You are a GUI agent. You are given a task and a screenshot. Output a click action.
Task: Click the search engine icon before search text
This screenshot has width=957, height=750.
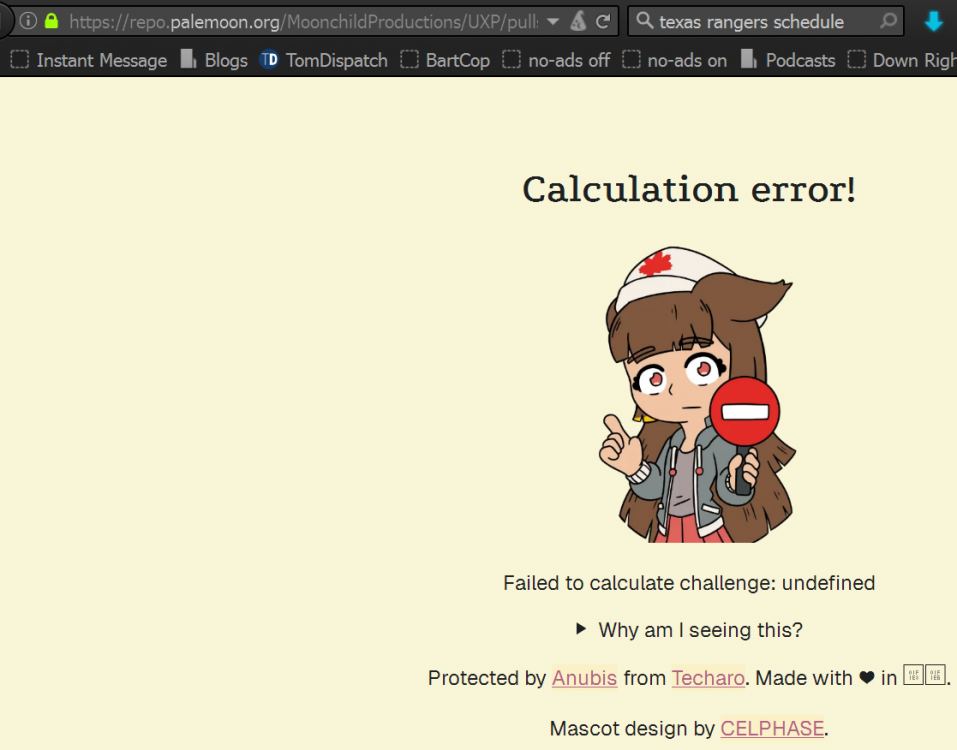pos(645,21)
